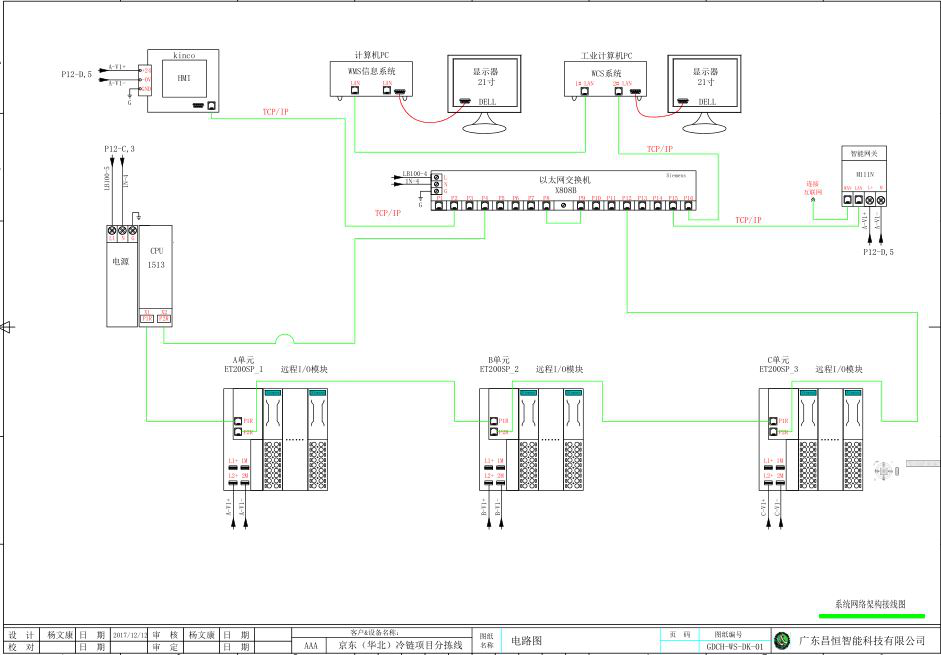Select the ET200SP_2 remote I/O module
The height and width of the screenshot is (655, 941).
[x=531, y=439]
